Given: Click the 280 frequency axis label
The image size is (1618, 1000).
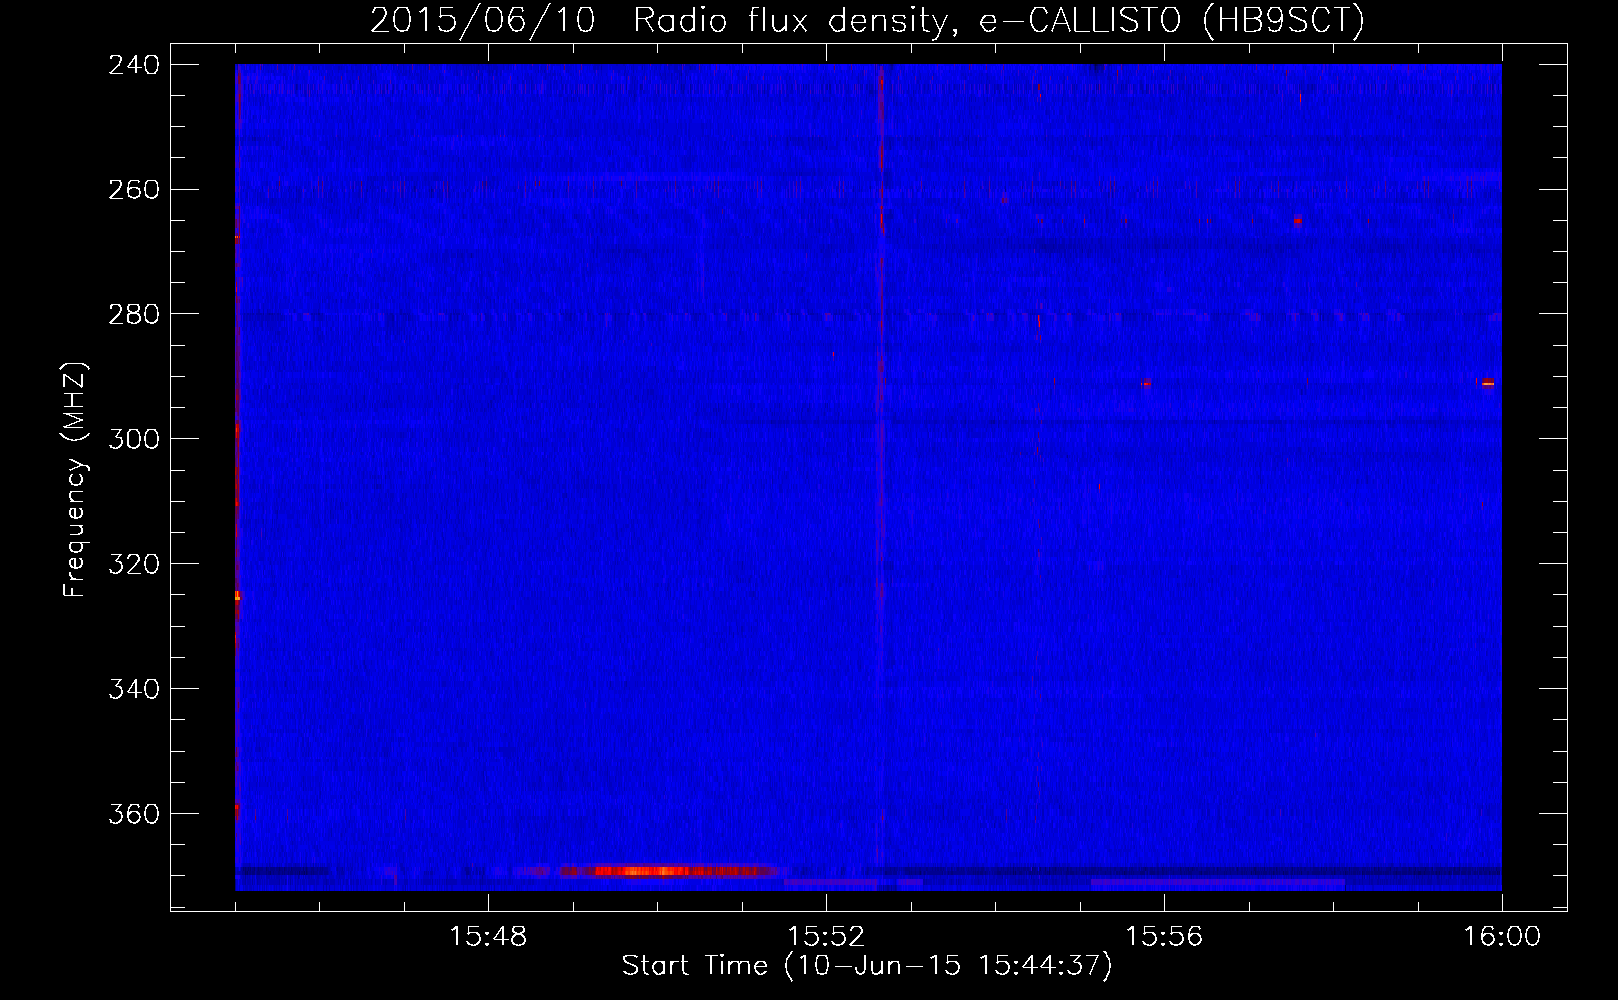Looking at the screenshot, I should (x=134, y=315).
